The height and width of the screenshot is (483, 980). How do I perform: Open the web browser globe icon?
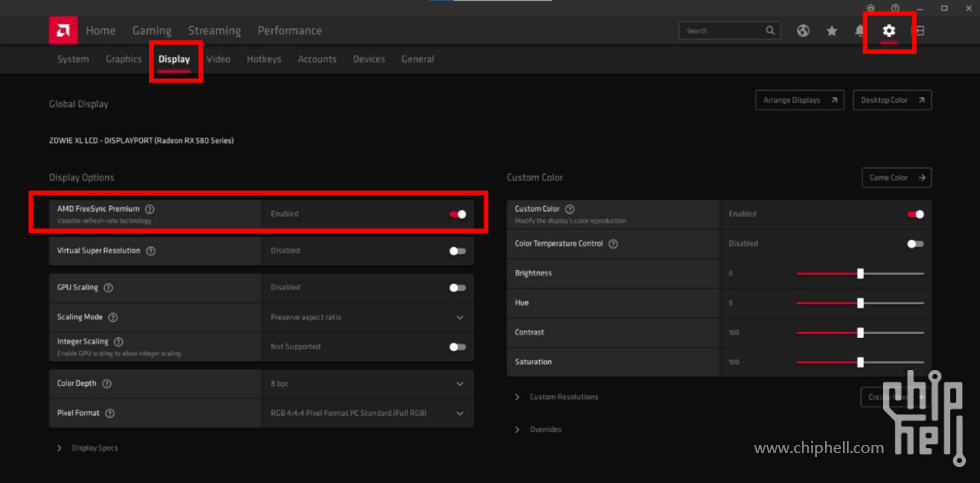tap(803, 31)
